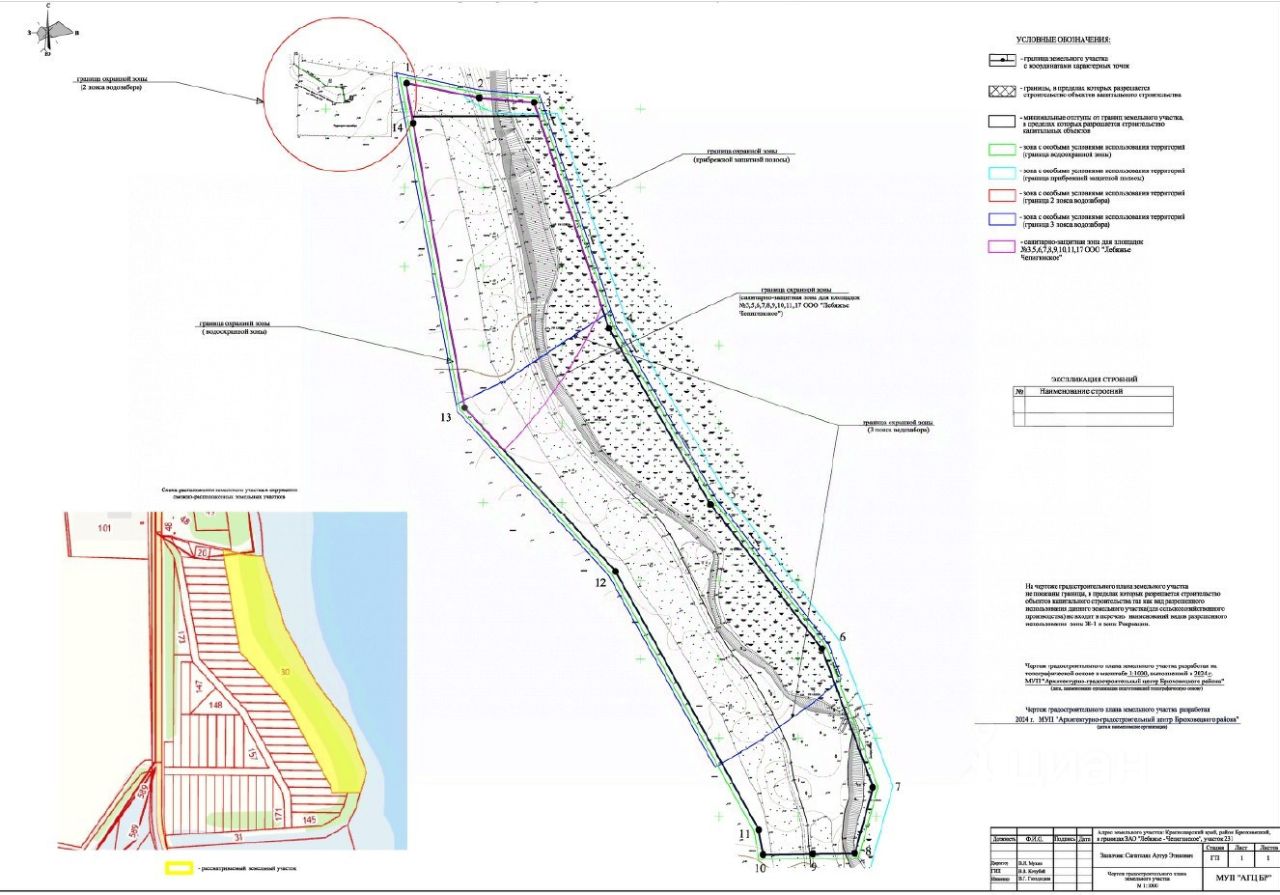Viewport: 1280px width, 895px height.
Task: Click the 'Должность' header in title block
Action: pos(1005,838)
